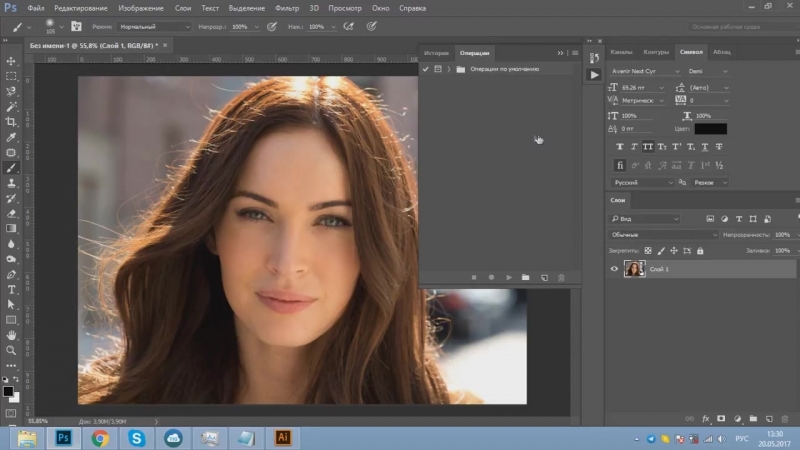
Task: Choose the Type tool in toolbar
Action: [11, 289]
